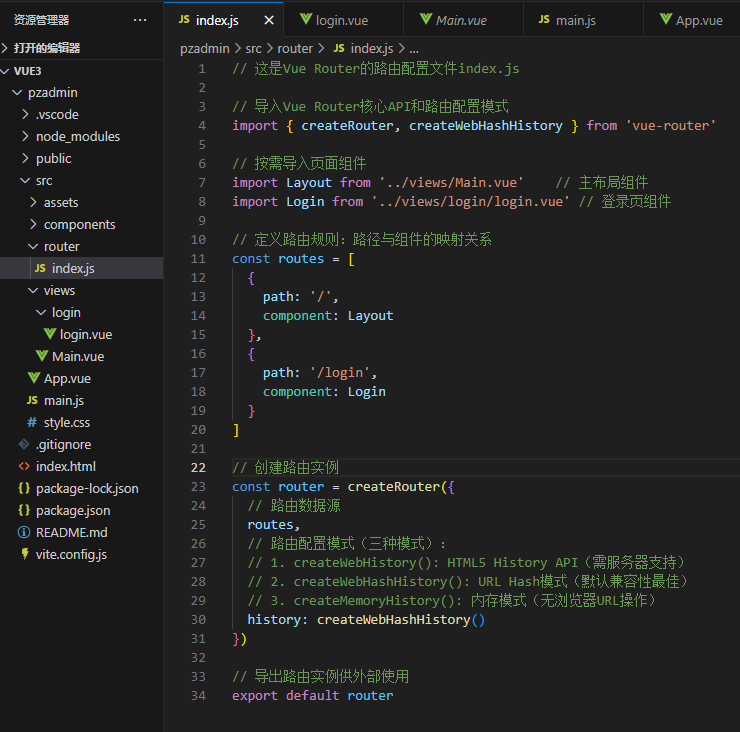Screen dimensions: 740x732
Task: Click '../views/Main.vue' import path
Action: click(x=452, y=183)
